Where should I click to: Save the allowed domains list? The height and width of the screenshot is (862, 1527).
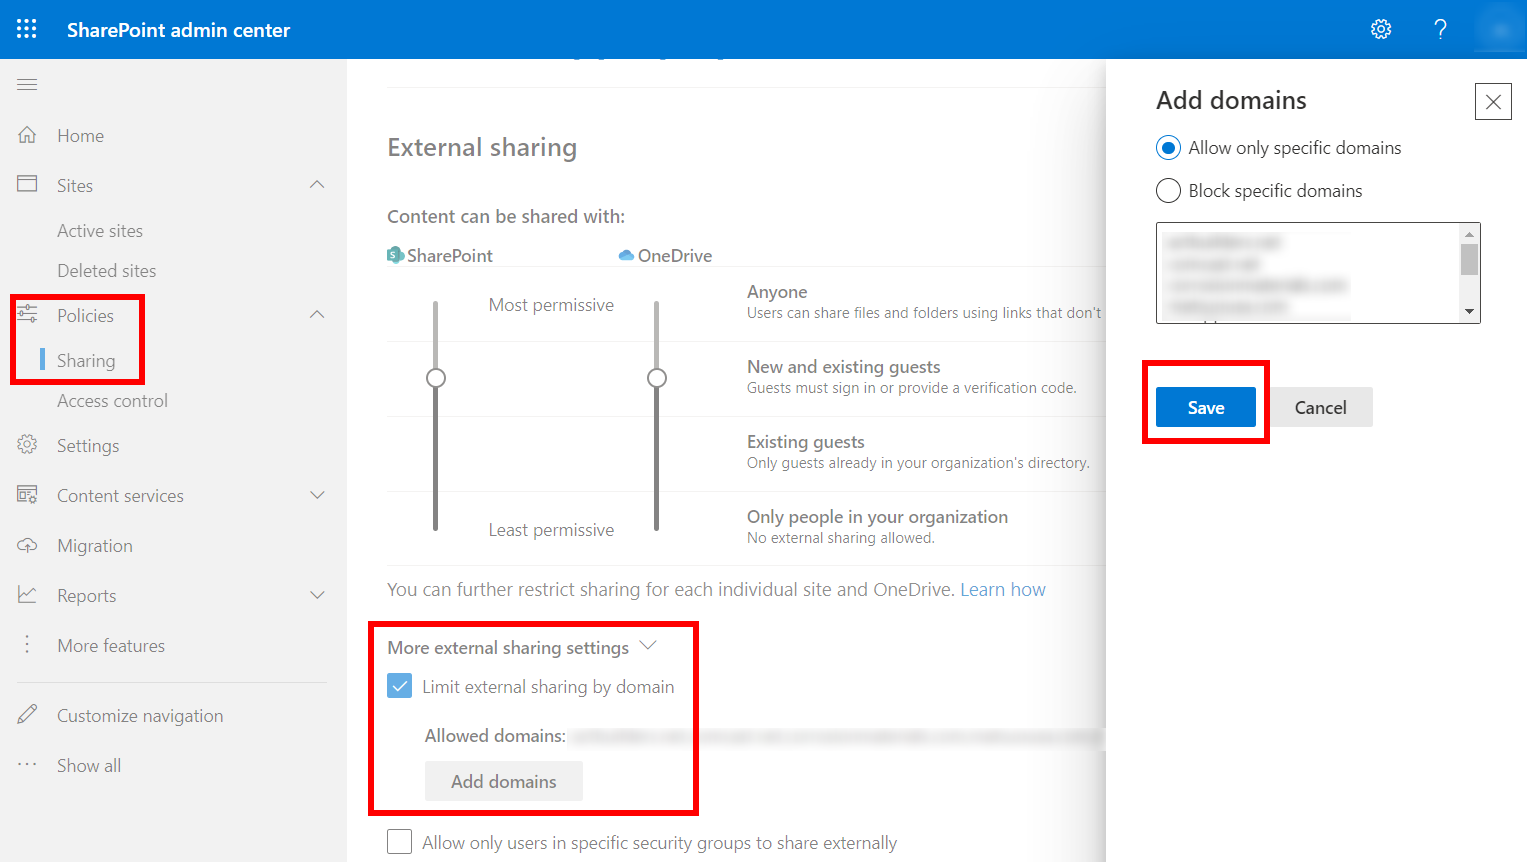click(x=1205, y=407)
